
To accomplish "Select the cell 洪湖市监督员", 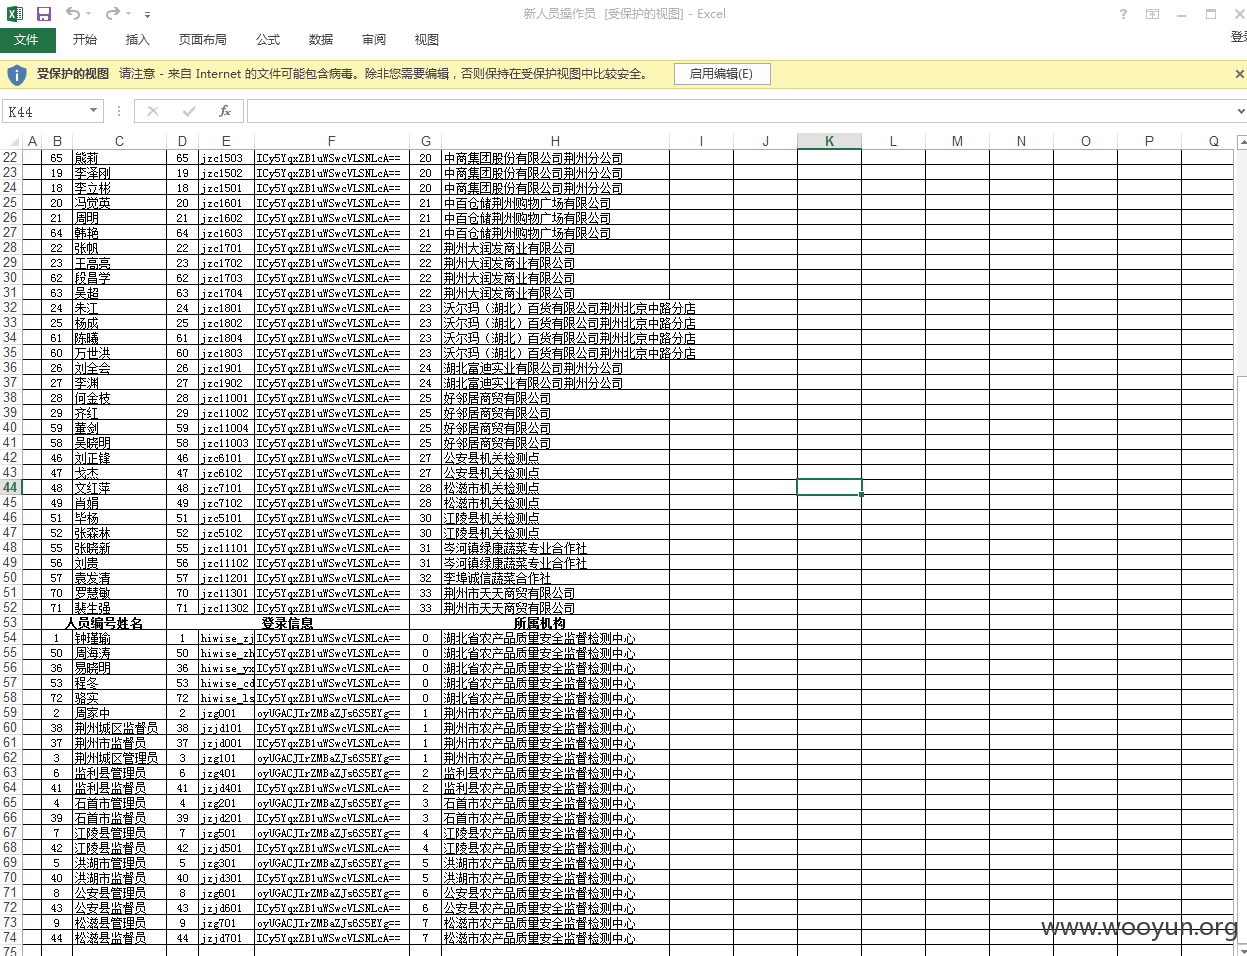I will [119, 878].
